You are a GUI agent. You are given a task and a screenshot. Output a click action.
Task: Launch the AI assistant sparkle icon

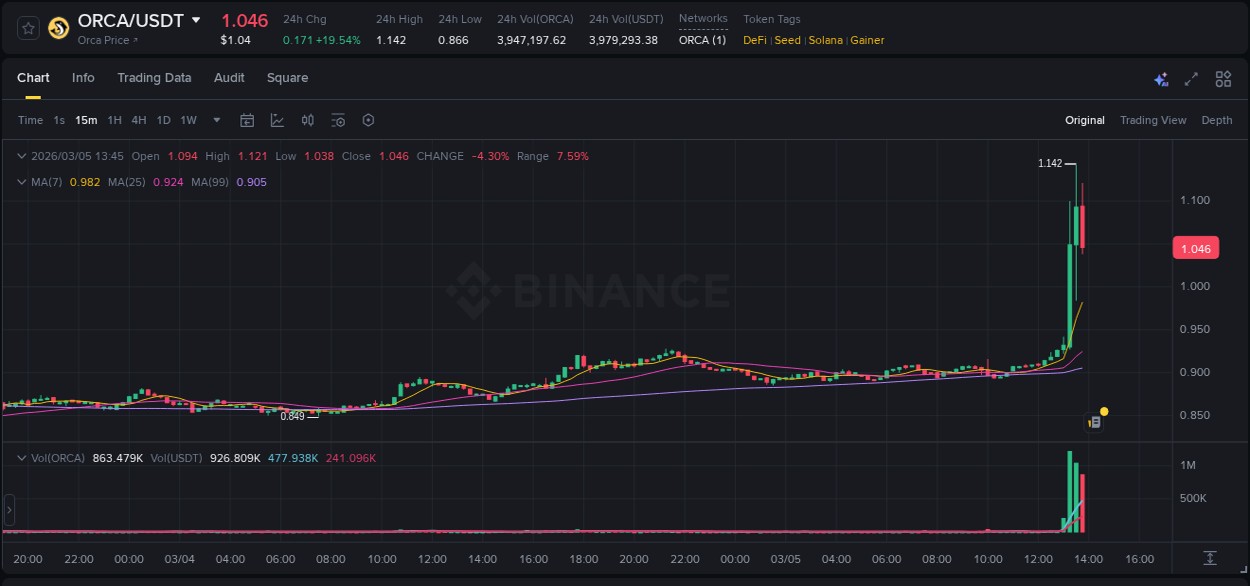pyautogui.click(x=1161, y=78)
